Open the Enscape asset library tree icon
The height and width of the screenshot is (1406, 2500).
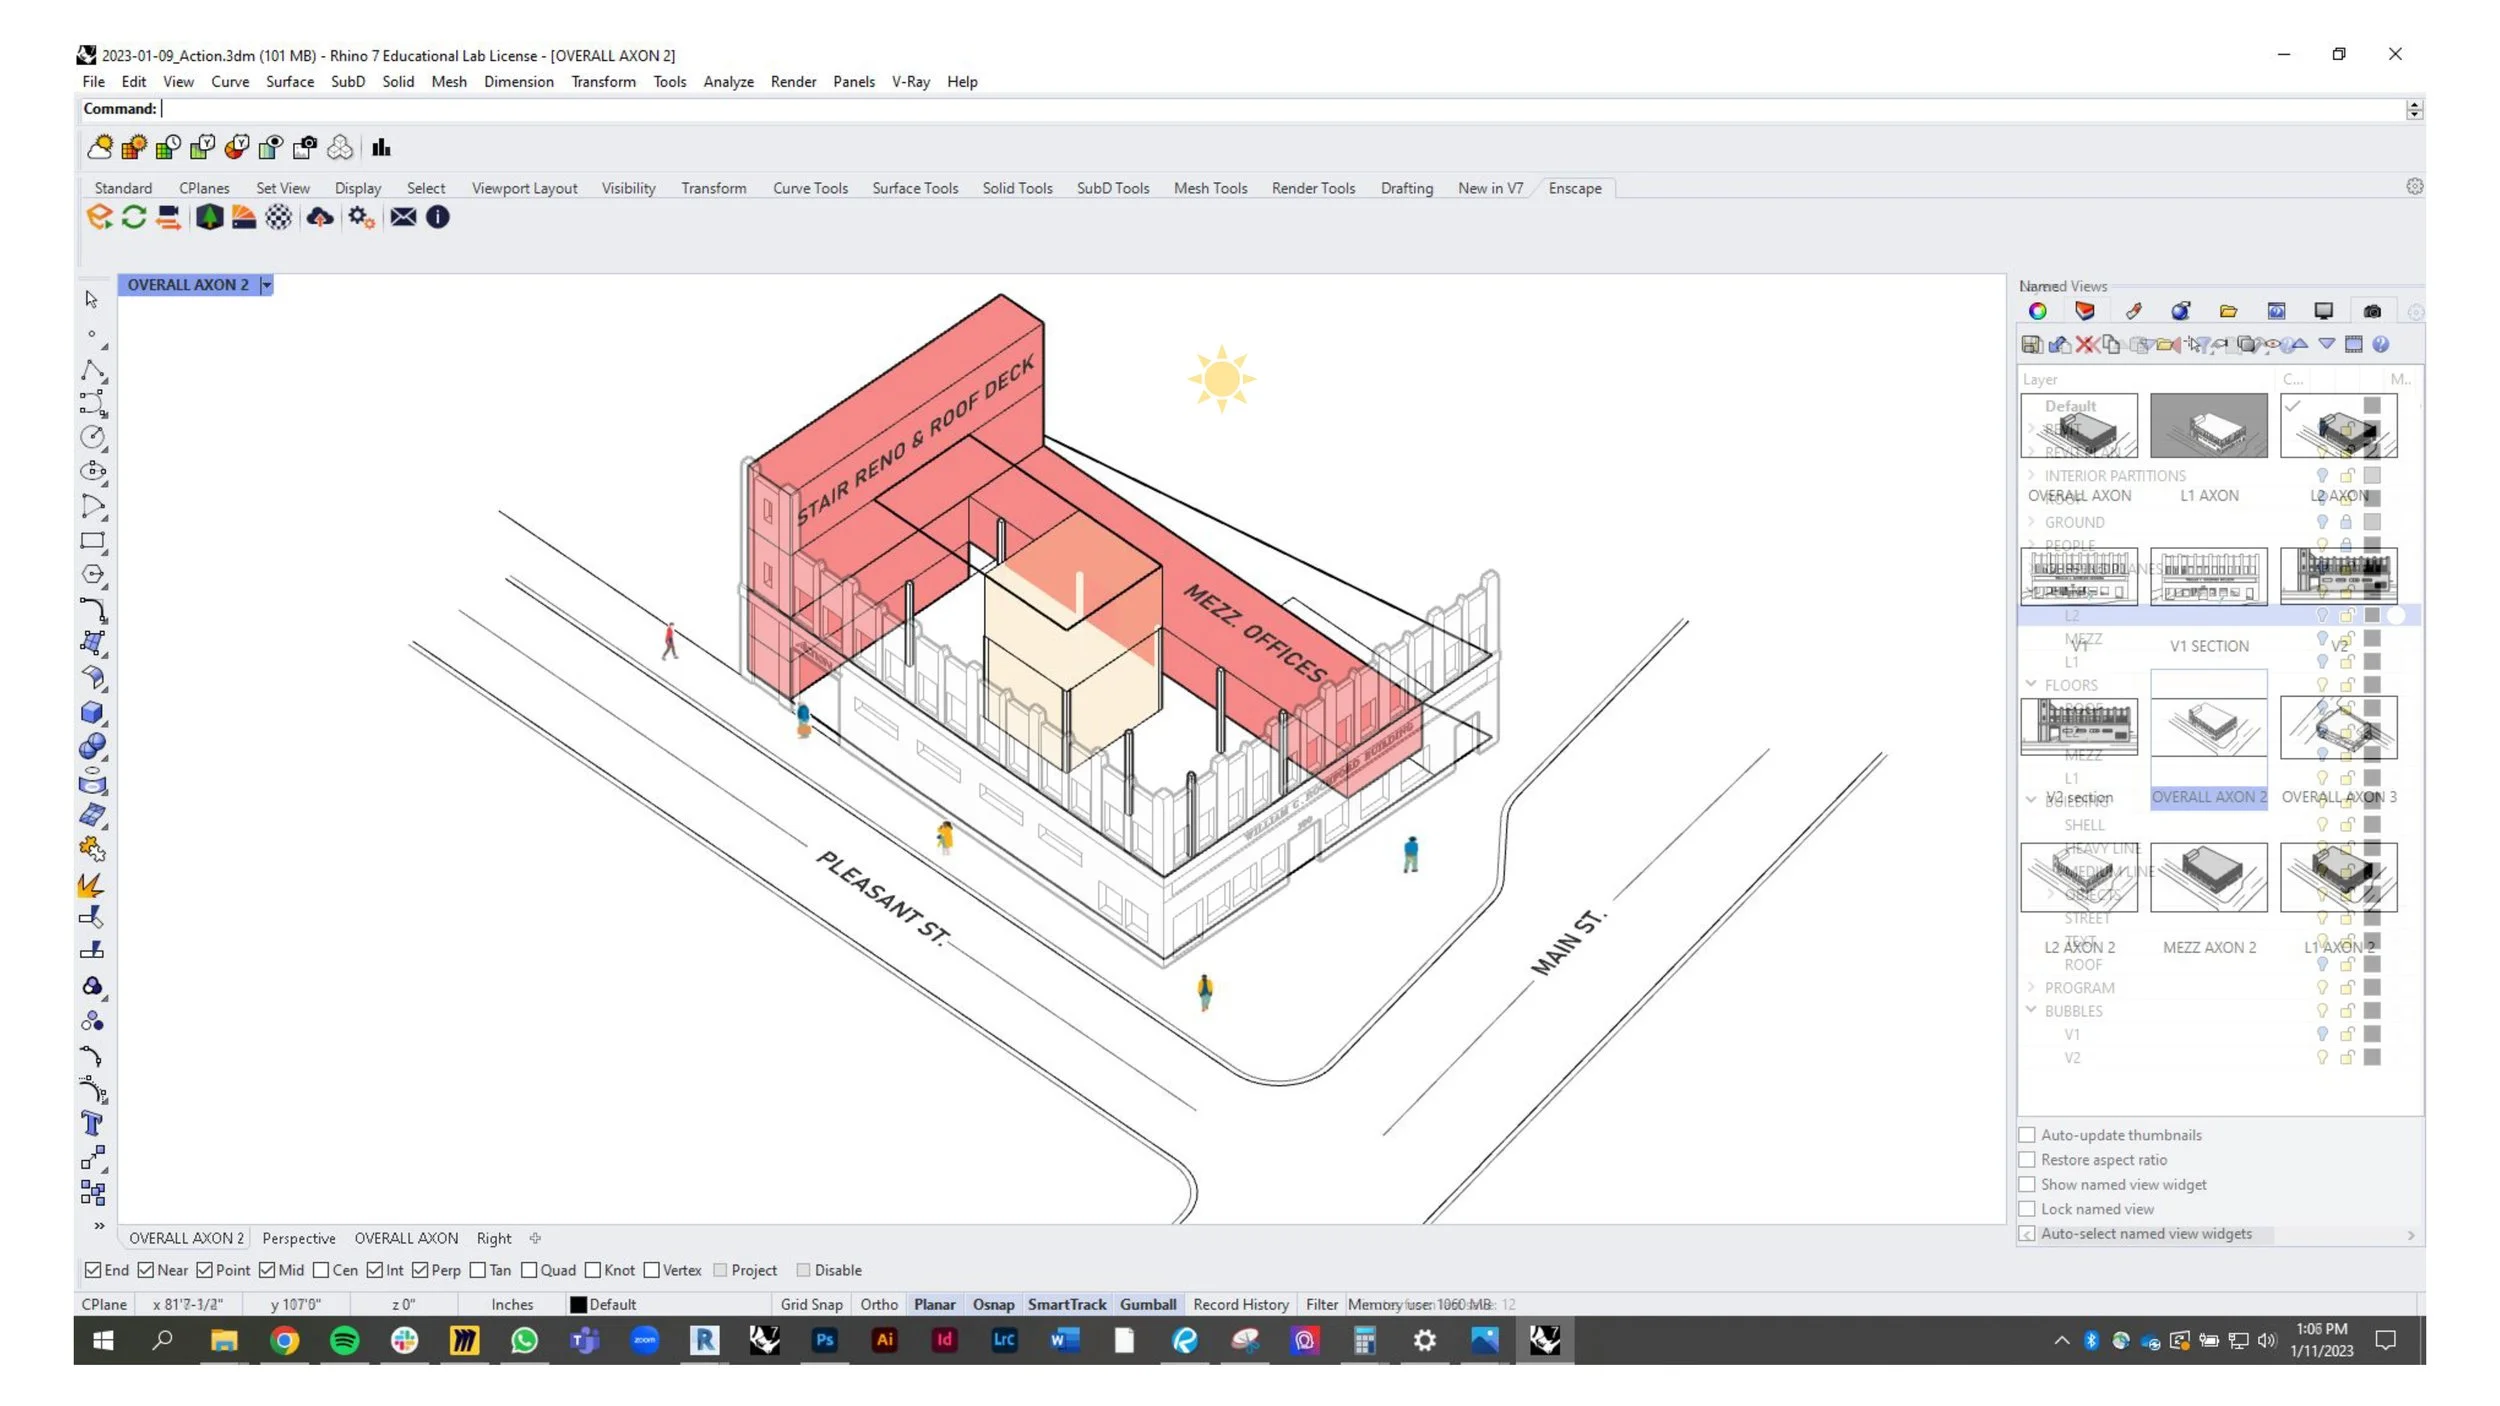[x=209, y=217]
